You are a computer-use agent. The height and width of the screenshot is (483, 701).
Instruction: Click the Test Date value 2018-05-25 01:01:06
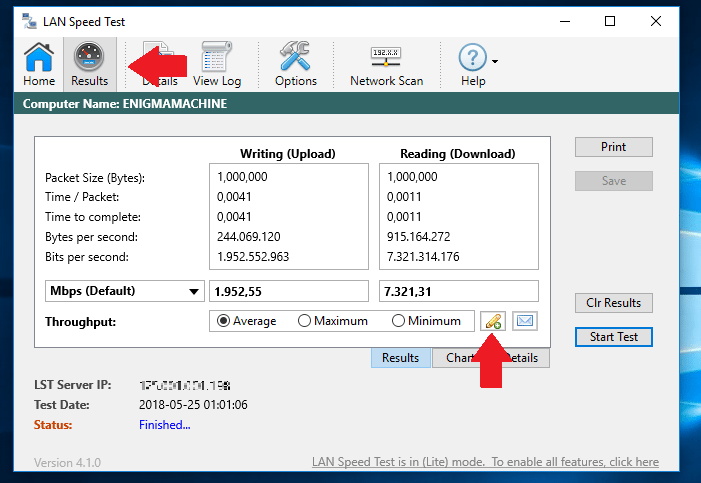coord(193,405)
